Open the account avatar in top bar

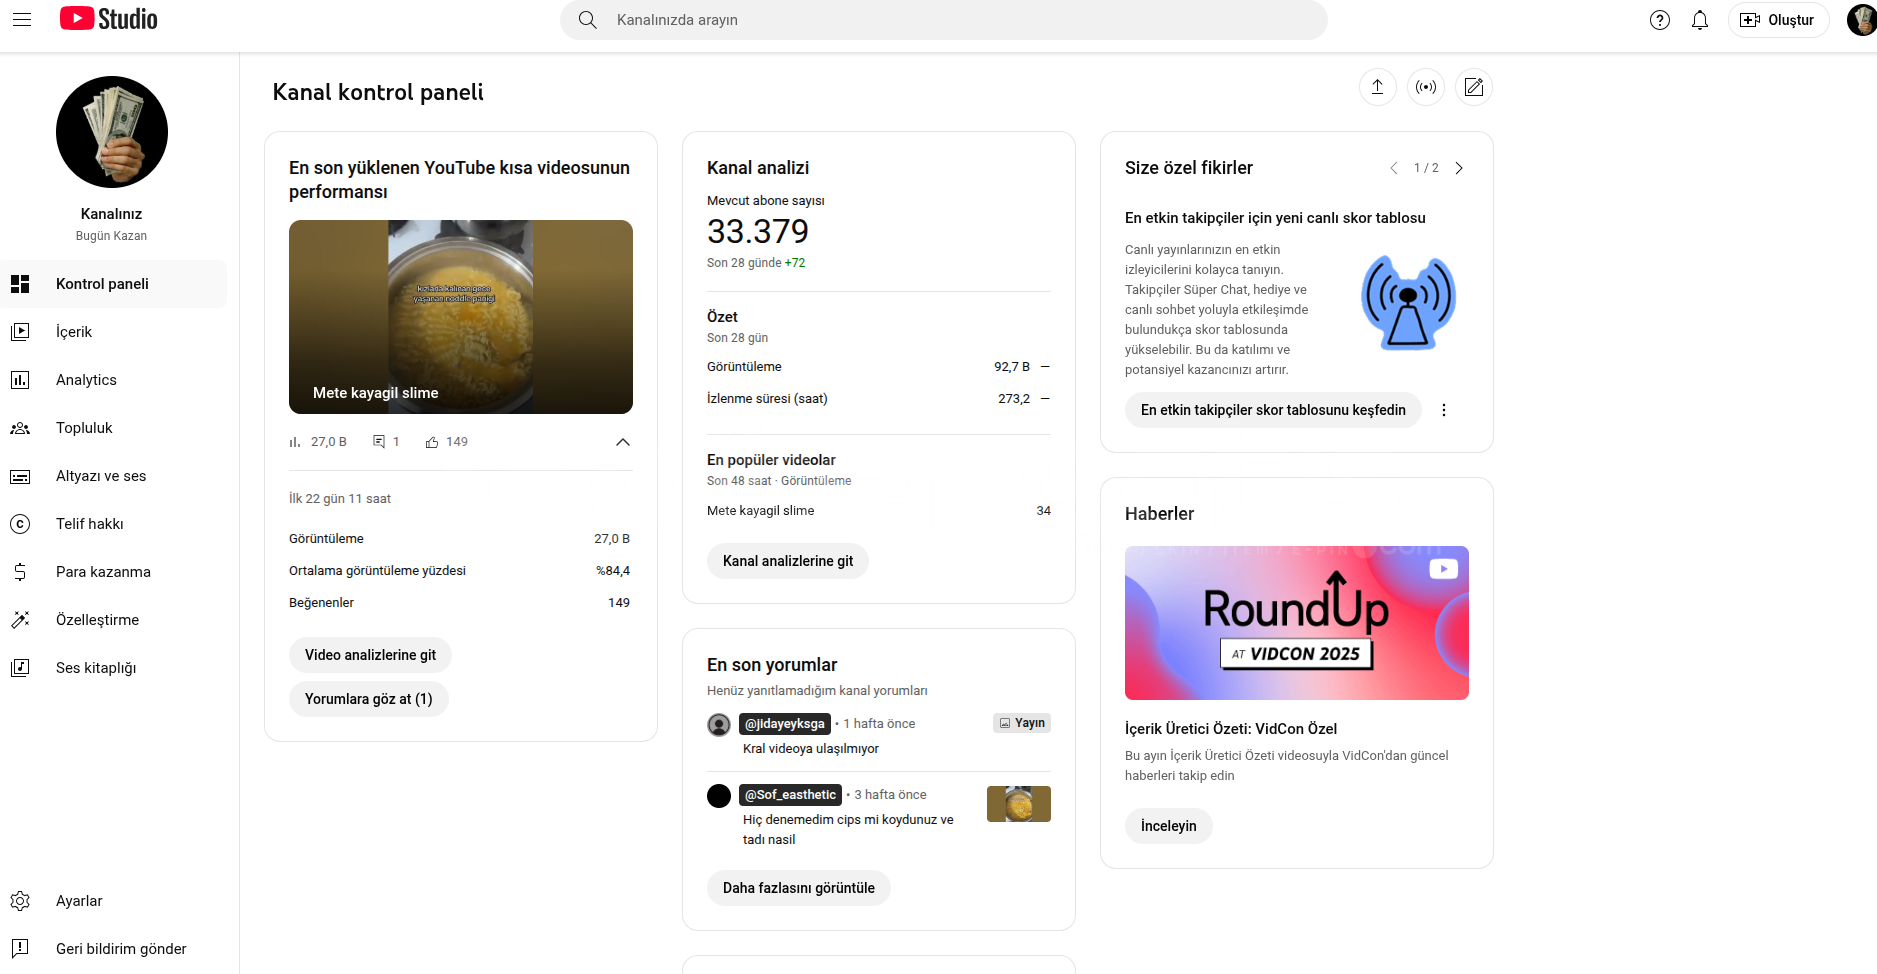(1861, 20)
